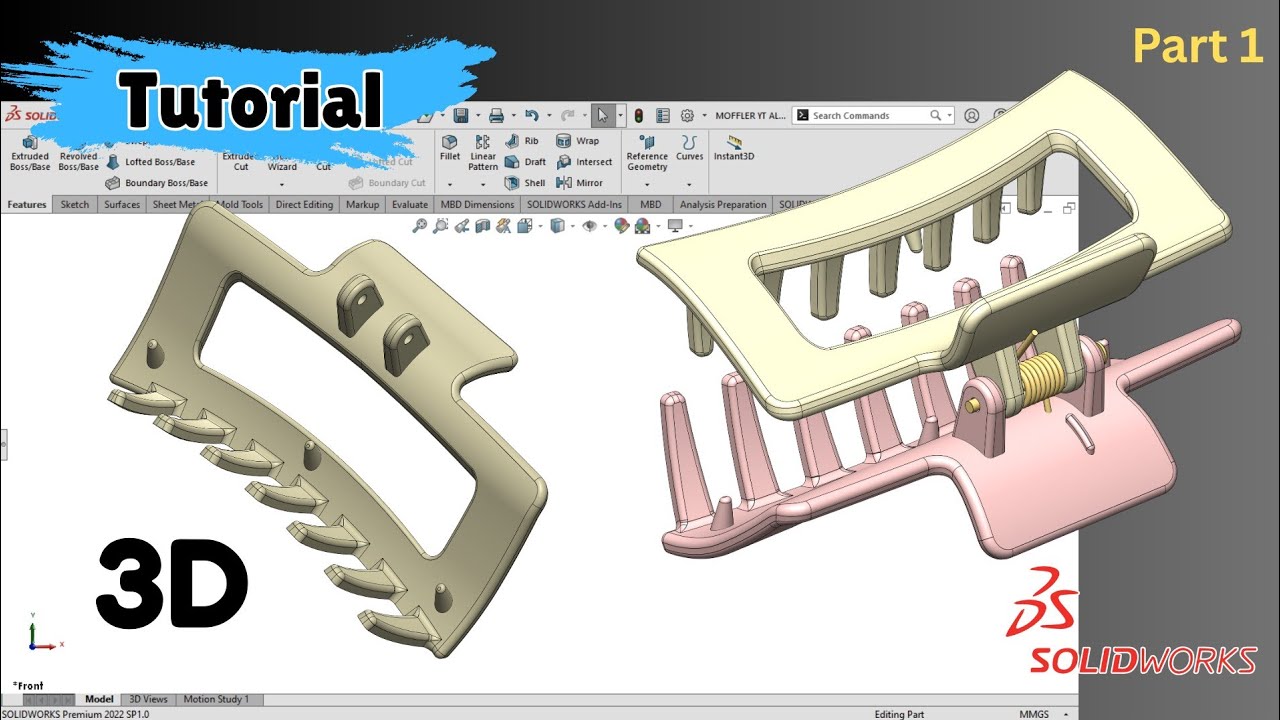This screenshot has height=720, width=1280.
Task: Open the Evaluate tab
Action: pos(410,205)
